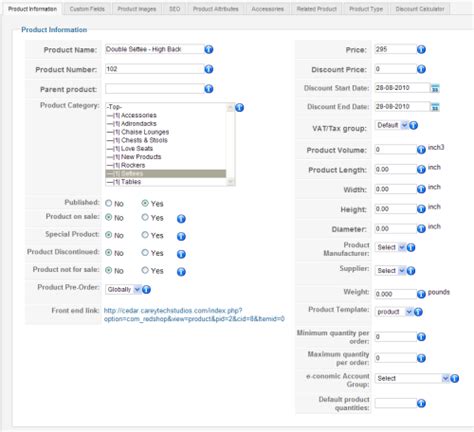Click info icon for Product on sale

click(x=181, y=219)
